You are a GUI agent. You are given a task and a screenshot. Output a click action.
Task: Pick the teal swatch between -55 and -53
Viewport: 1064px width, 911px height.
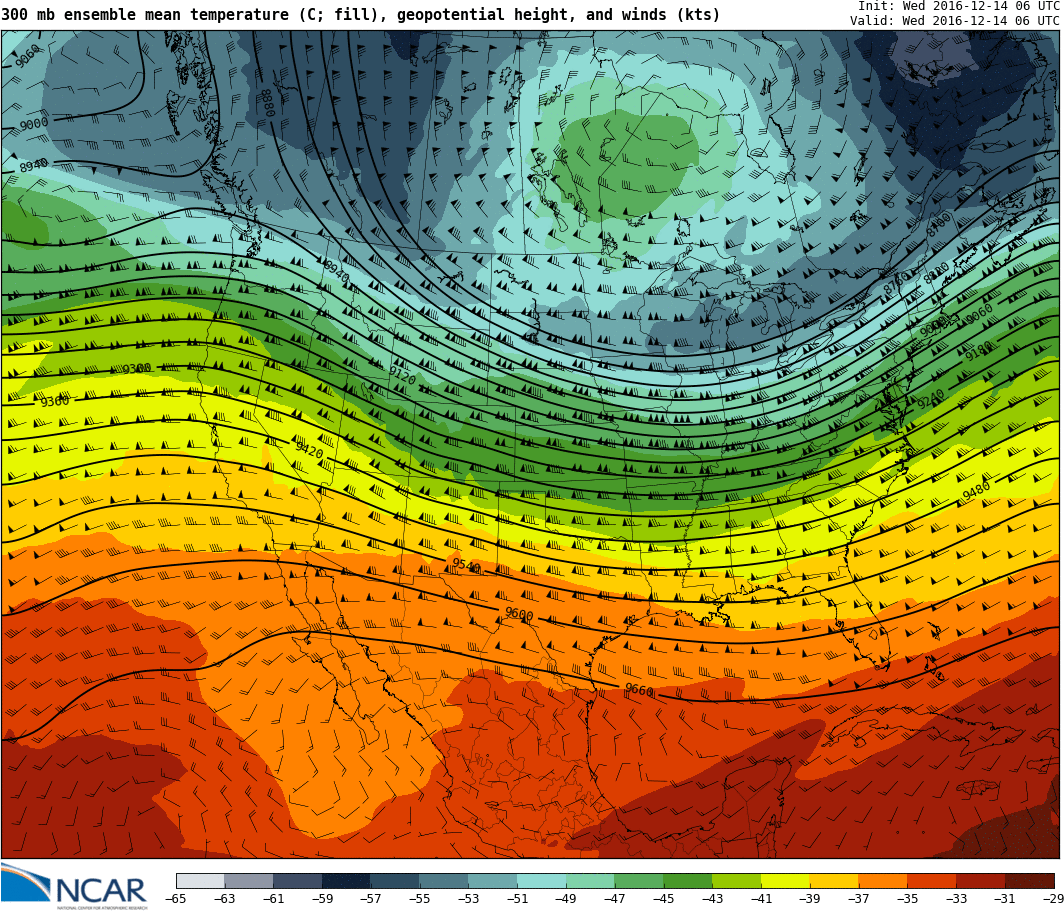pyautogui.click(x=444, y=880)
